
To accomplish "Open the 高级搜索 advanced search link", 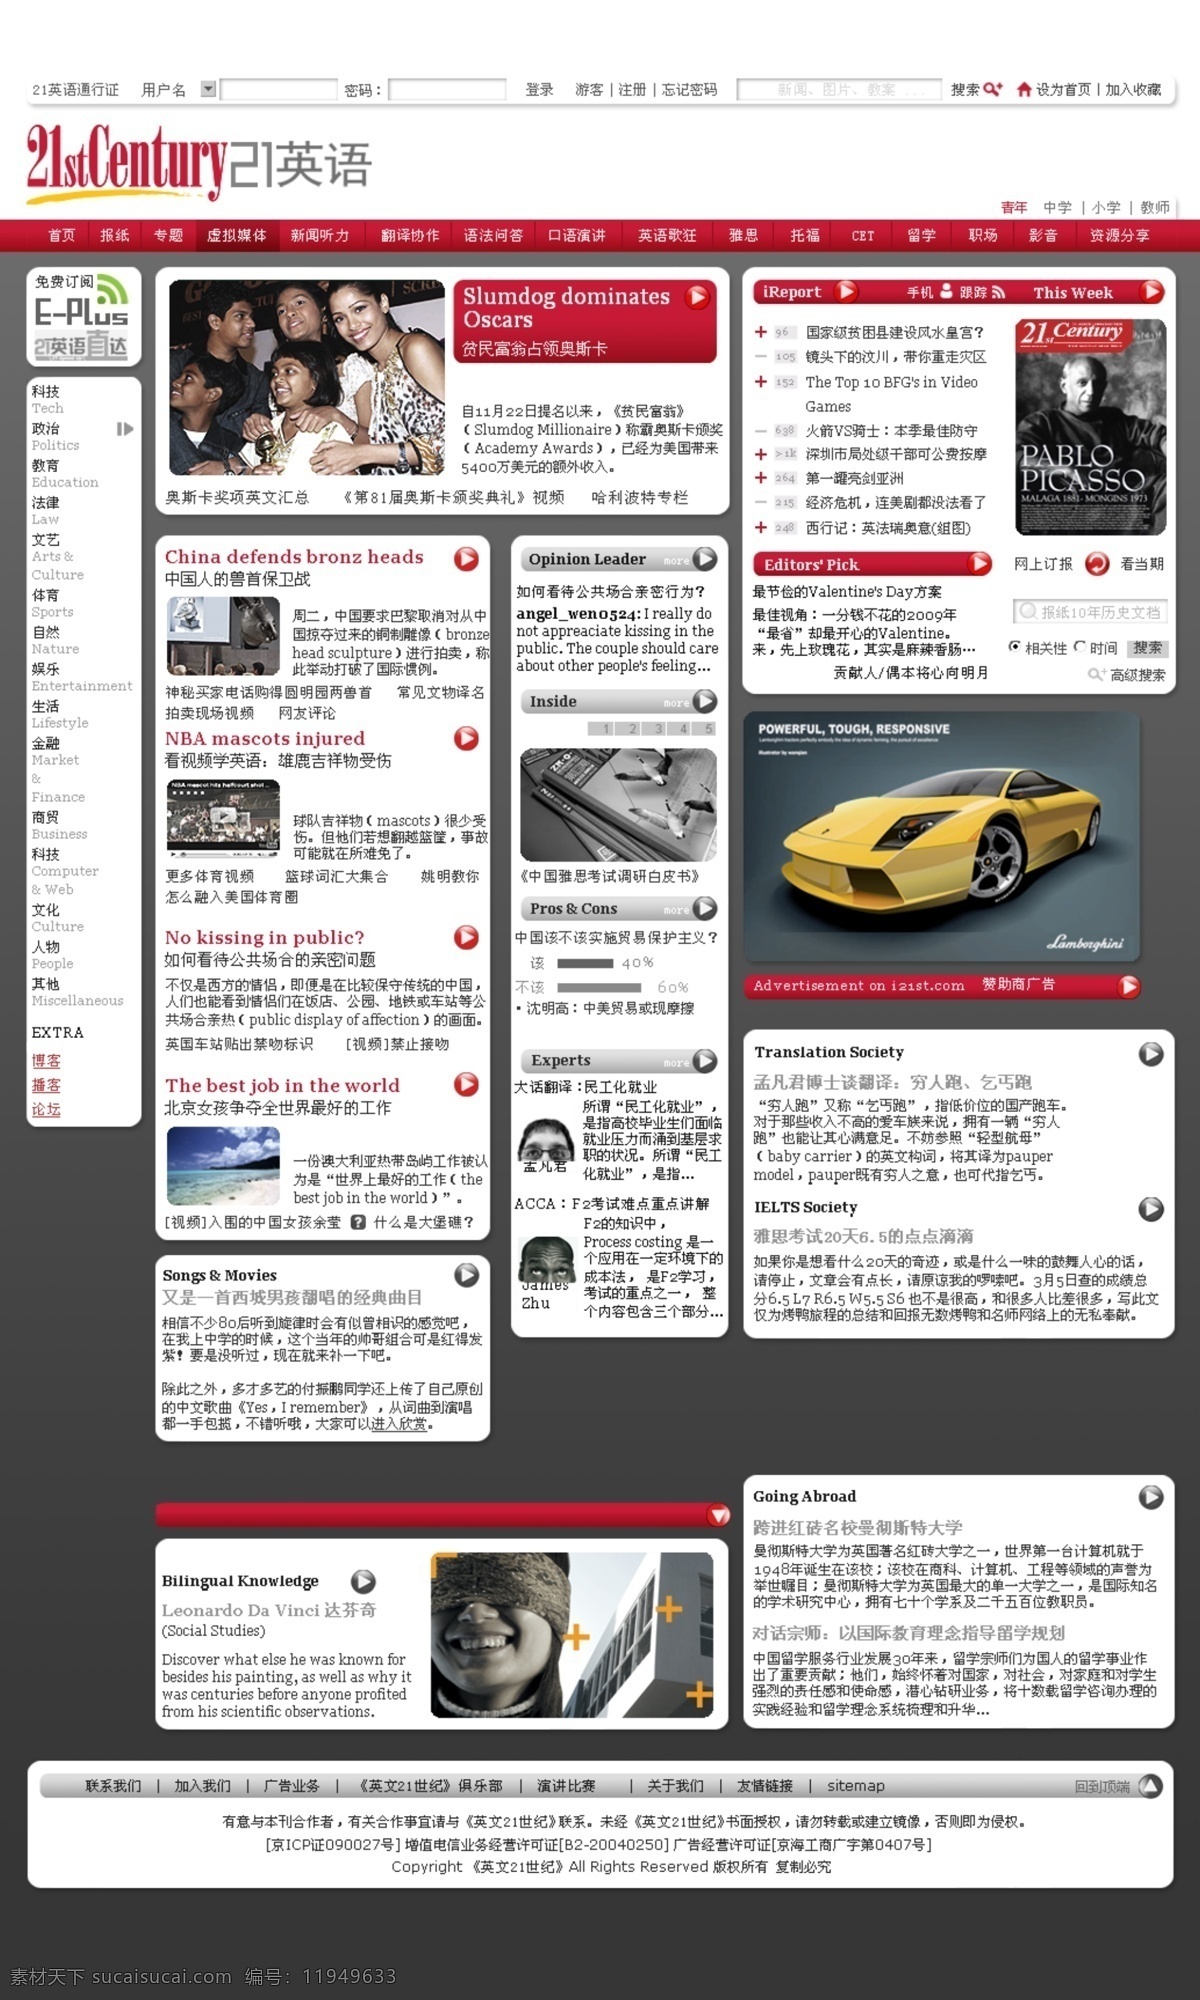I will click(1137, 675).
